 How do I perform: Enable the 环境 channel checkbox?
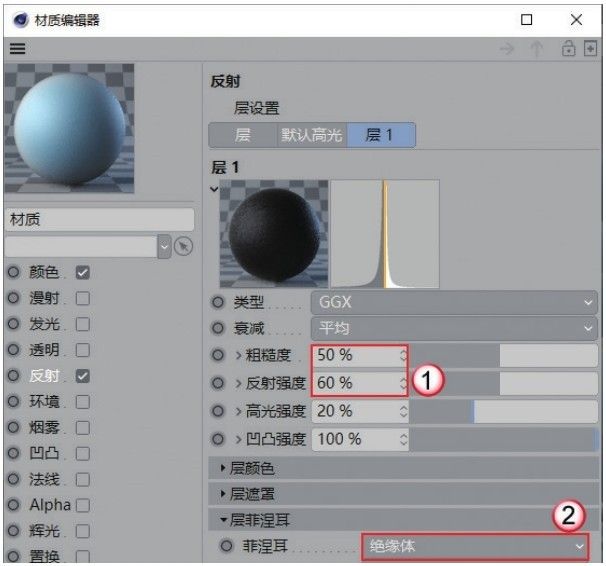[83, 402]
